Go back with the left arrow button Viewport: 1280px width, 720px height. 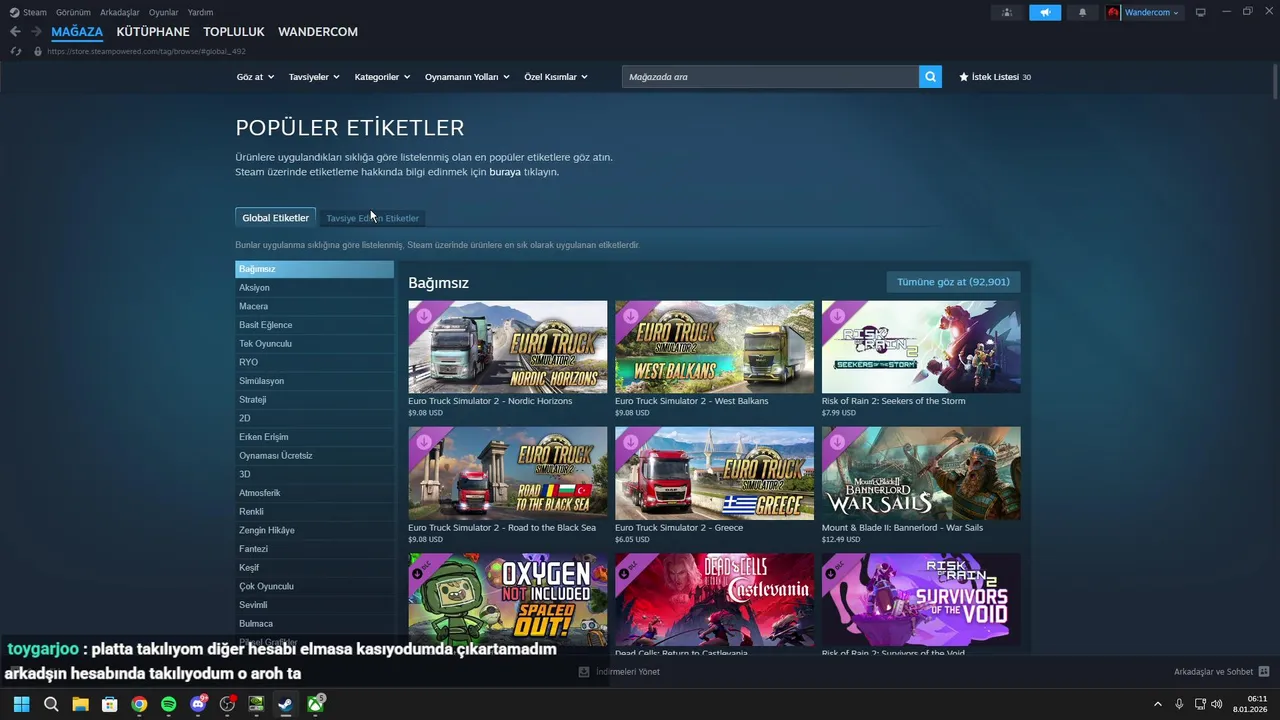15,32
